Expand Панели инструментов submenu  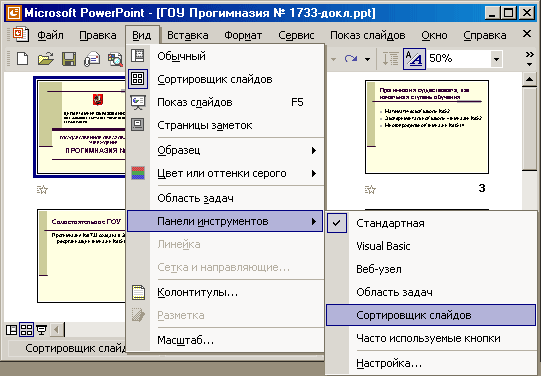[x=225, y=221]
